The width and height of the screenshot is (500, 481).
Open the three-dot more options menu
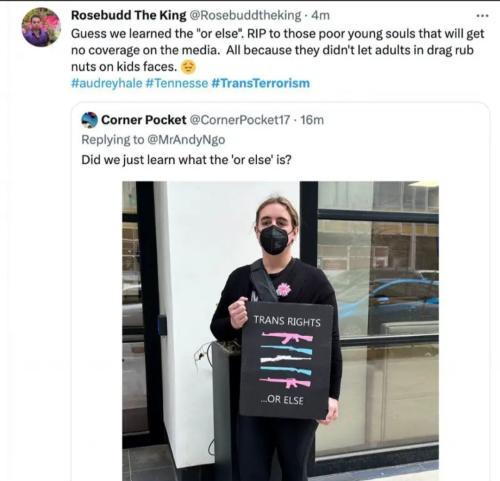[482, 16]
